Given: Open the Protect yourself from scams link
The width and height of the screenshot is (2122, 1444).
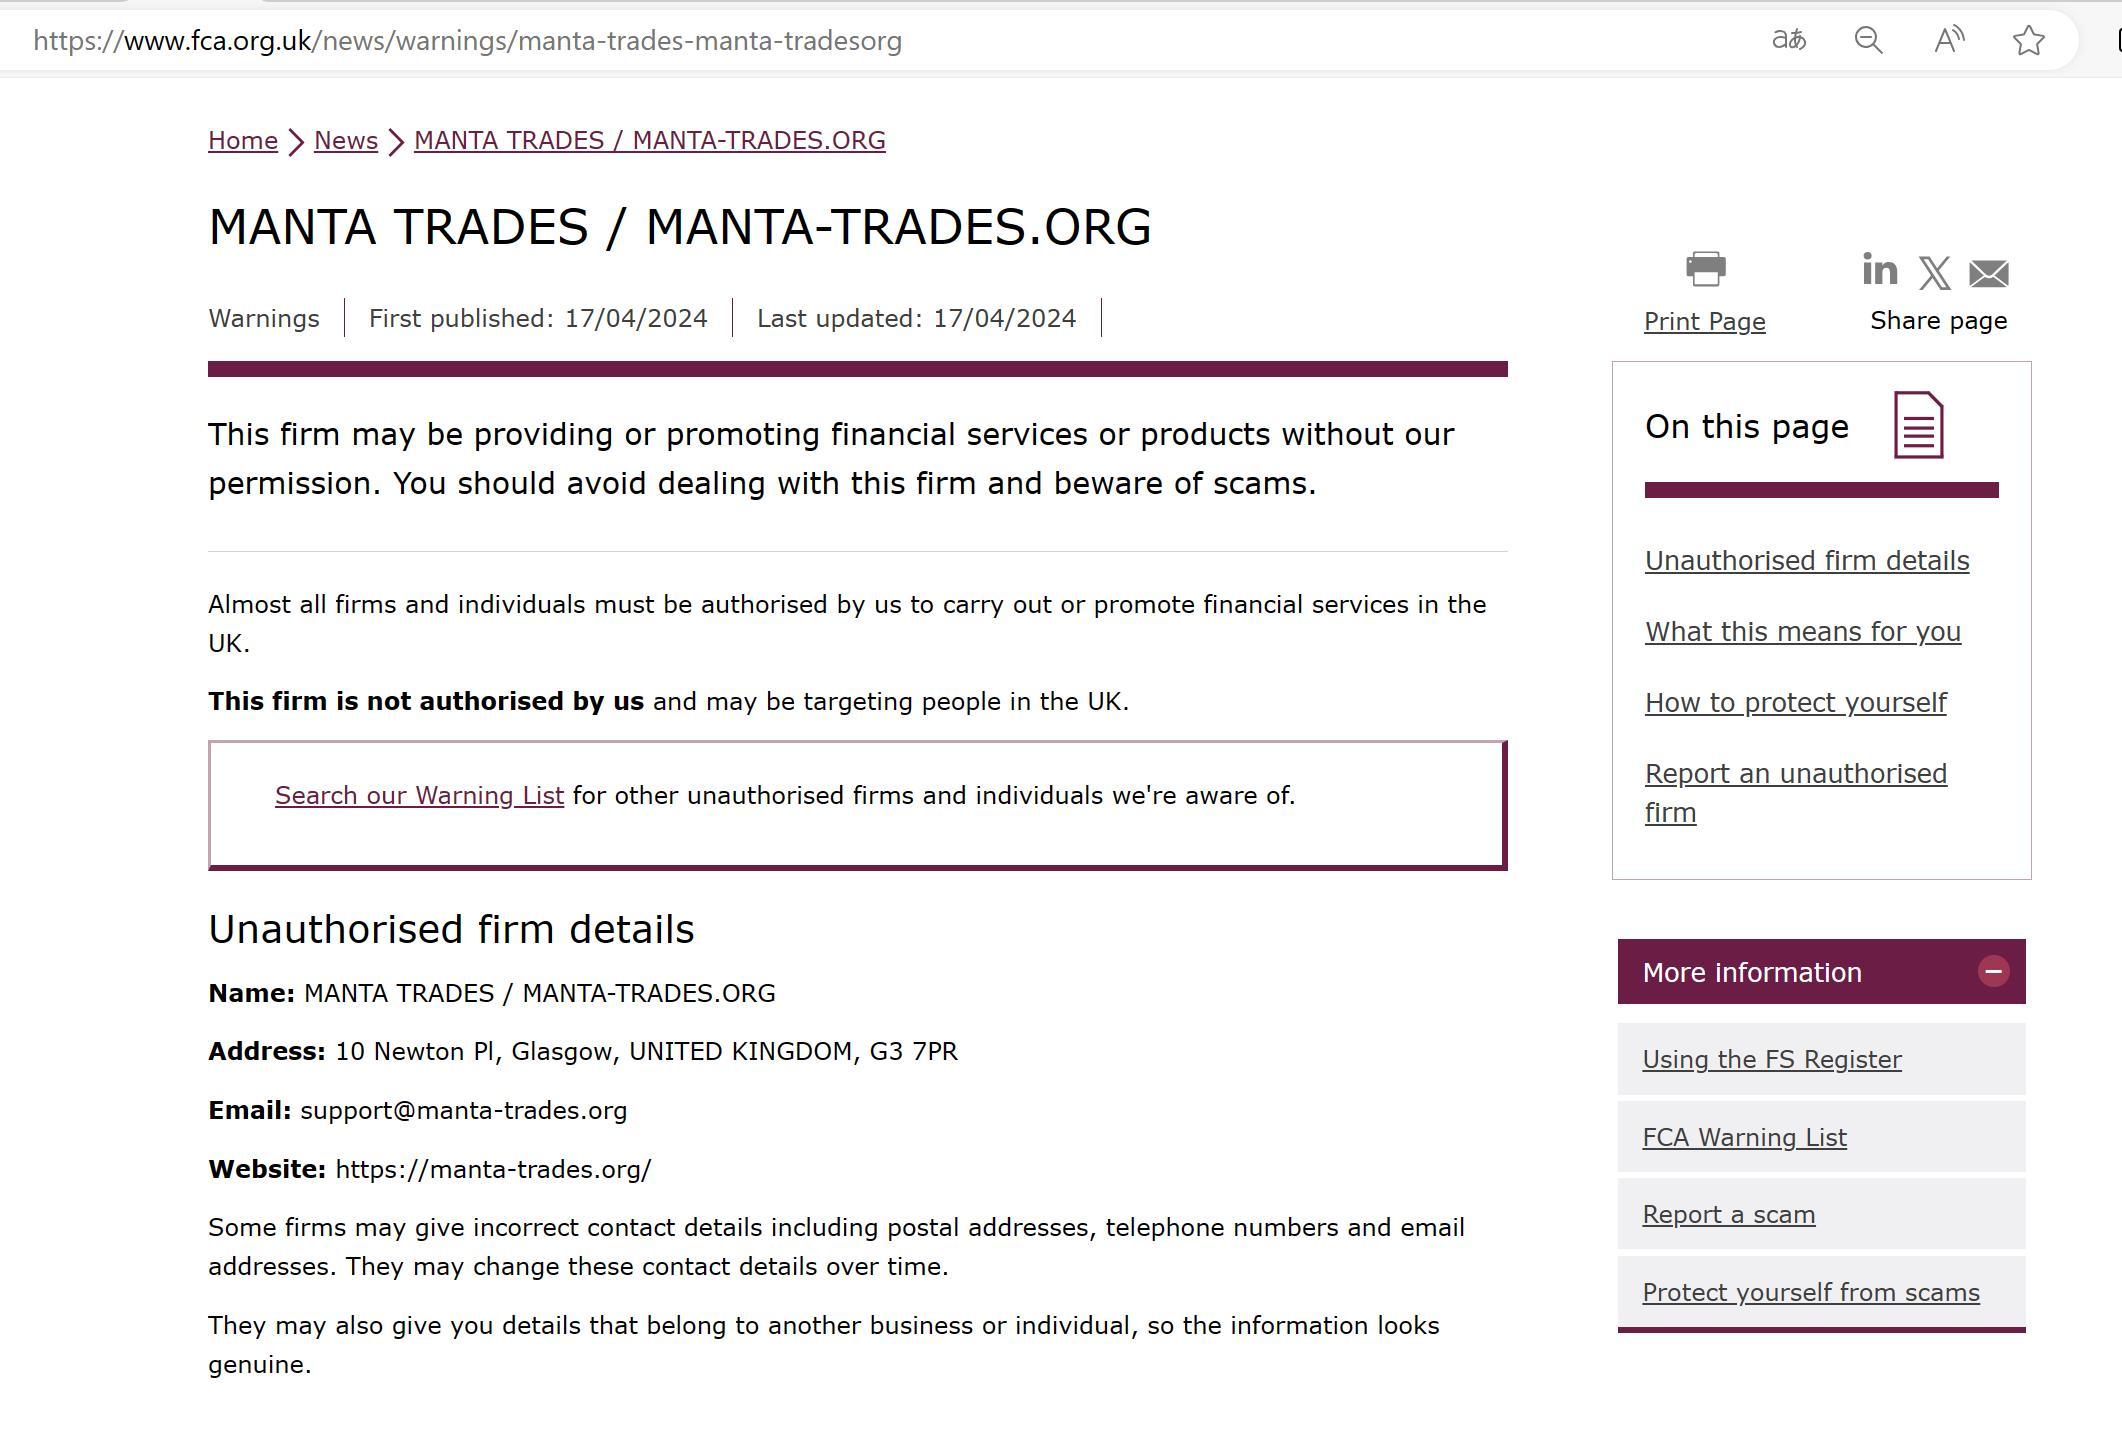Looking at the screenshot, I should point(1810,1293).
